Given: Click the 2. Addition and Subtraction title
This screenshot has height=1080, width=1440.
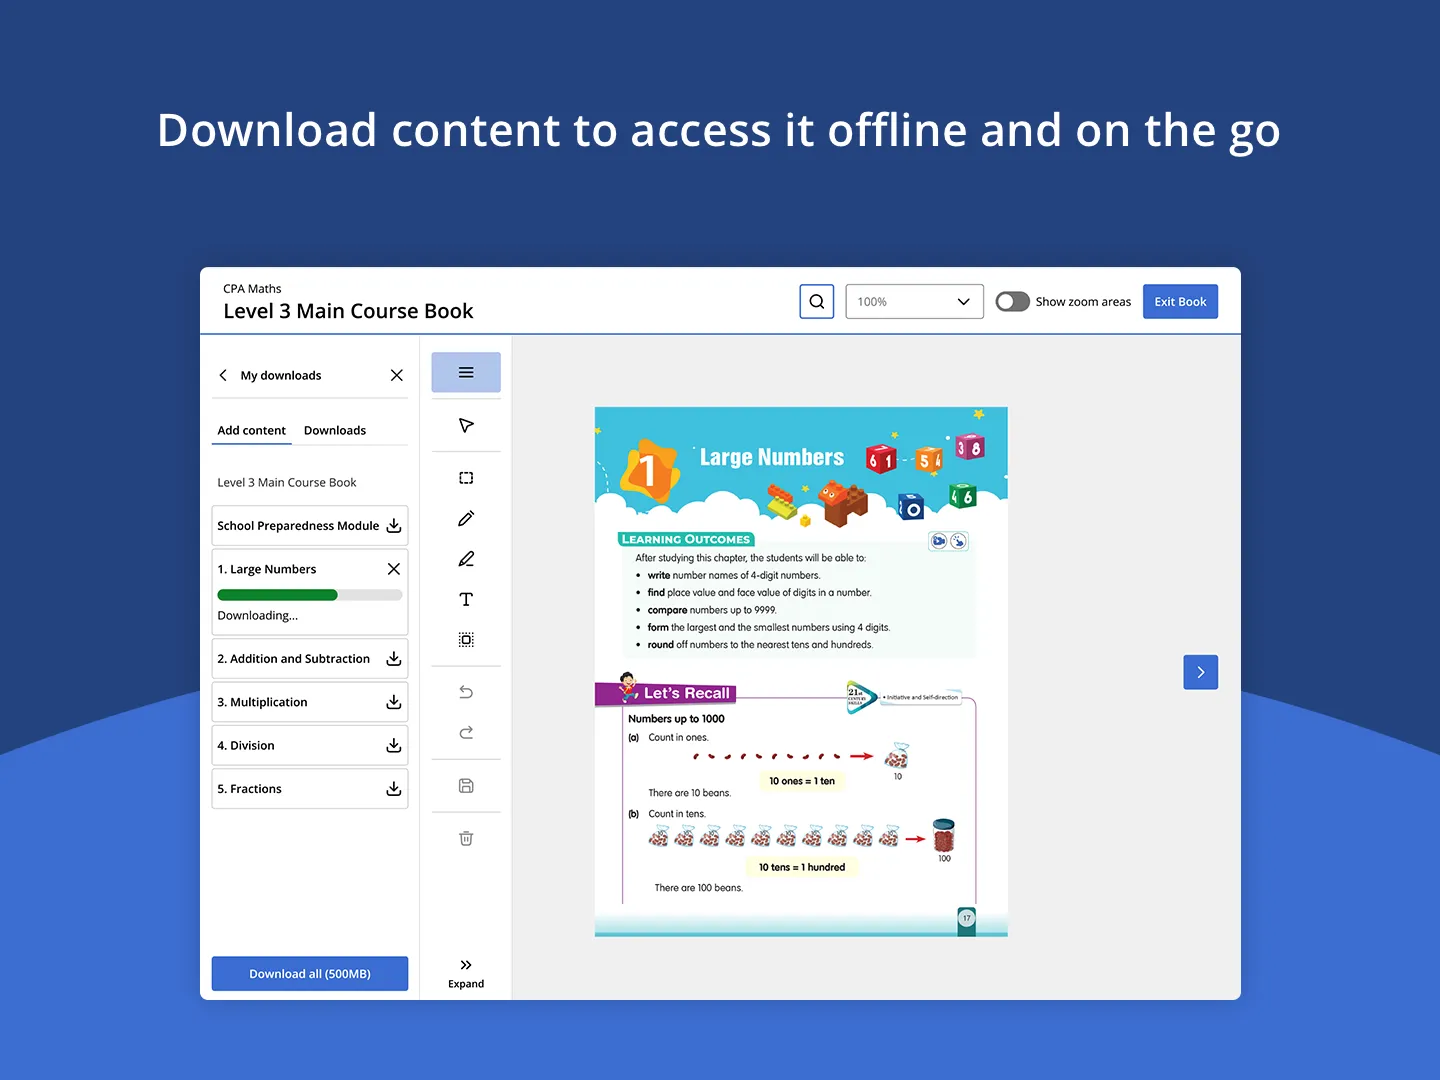Looking at the screenshot, I should click(294, 659).
